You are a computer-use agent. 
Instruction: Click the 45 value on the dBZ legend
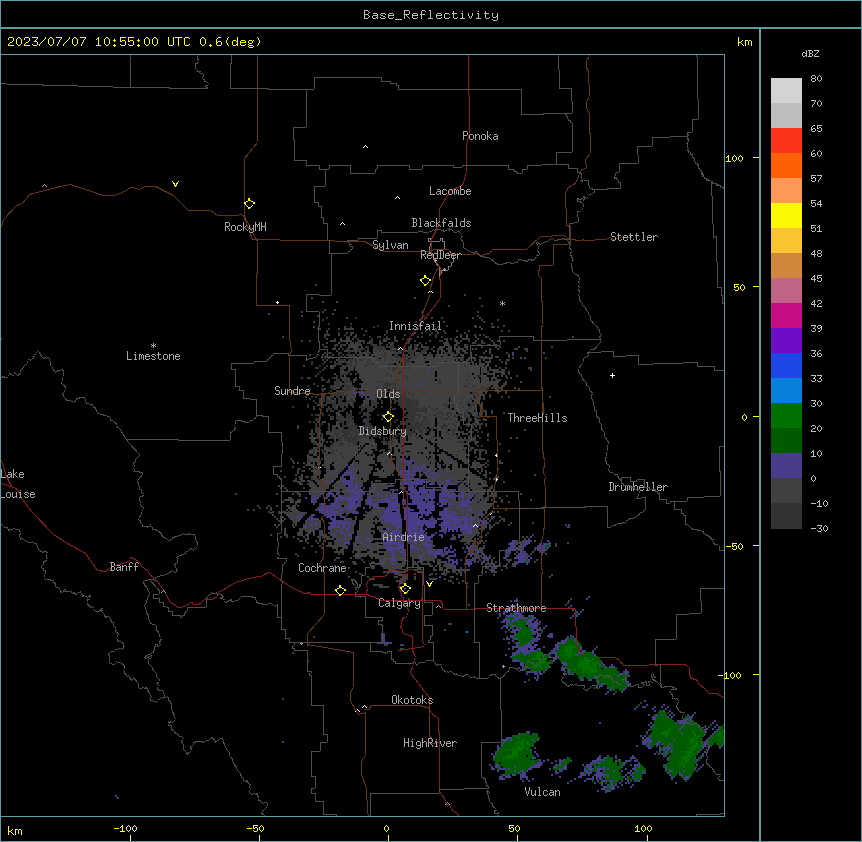(x=816, y=279)
